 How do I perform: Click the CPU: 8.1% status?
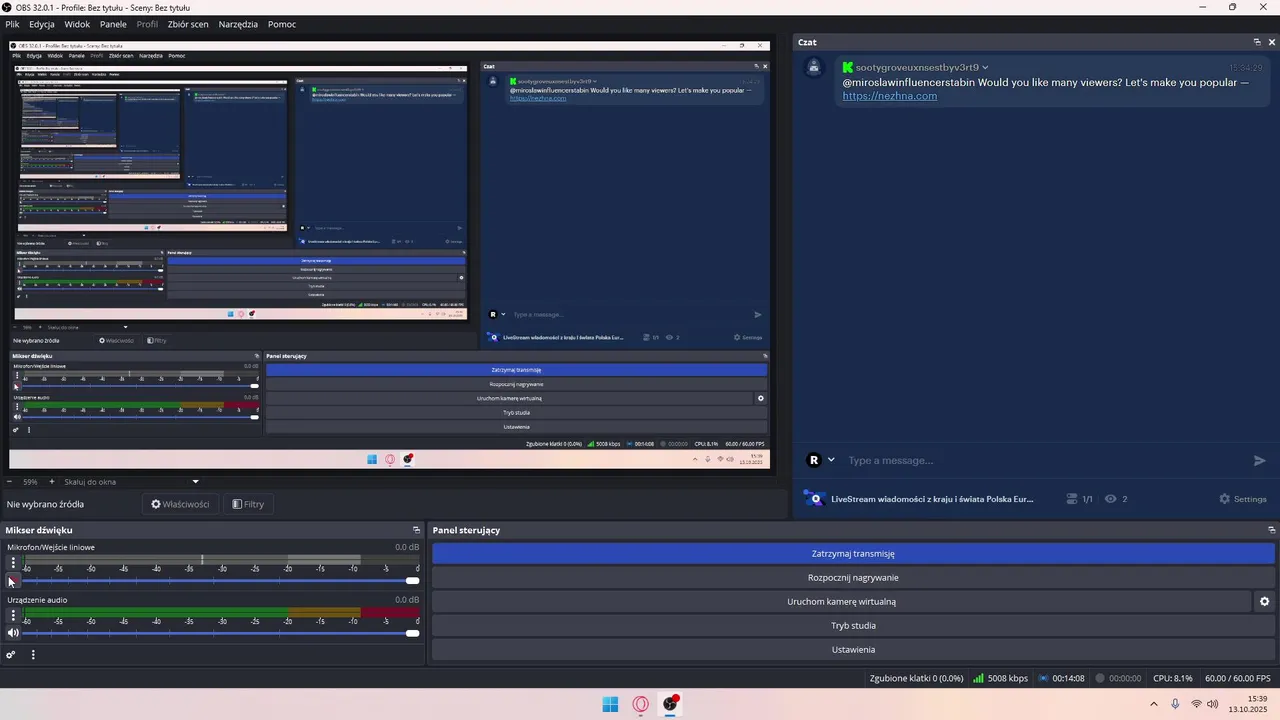point(1173,678)
